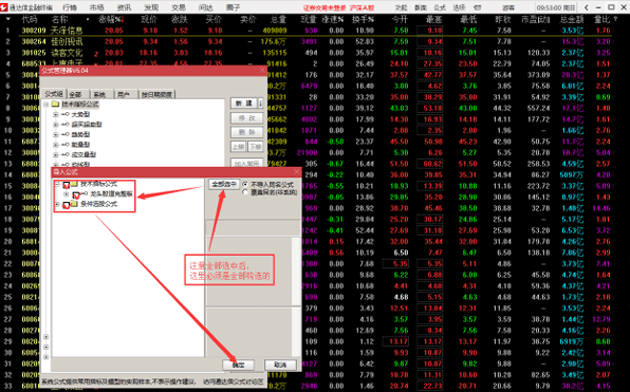Expand the 大势型 tree node
Viewport: 630px width, 392px height.
pyautogui.click(x=55, y=114)
